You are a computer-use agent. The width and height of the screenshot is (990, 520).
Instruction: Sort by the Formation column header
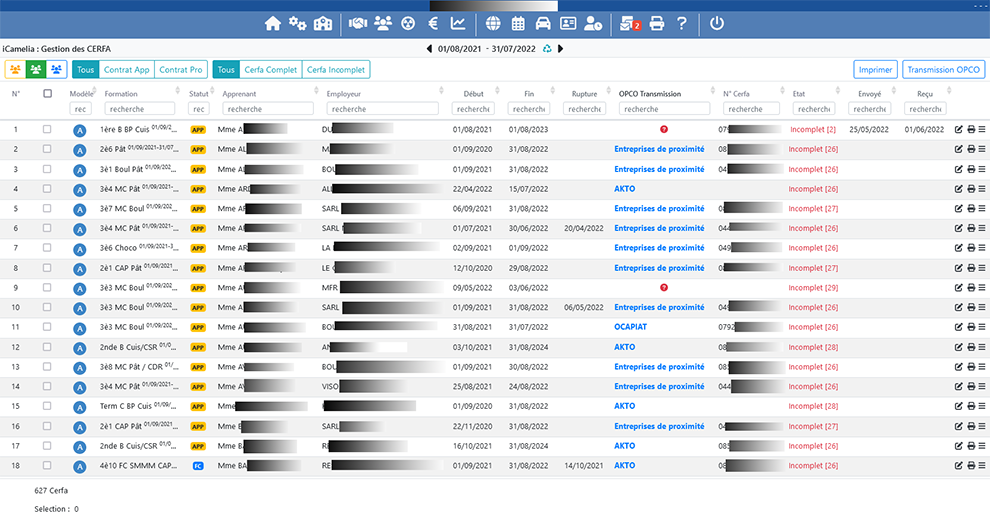coord(121,94)
